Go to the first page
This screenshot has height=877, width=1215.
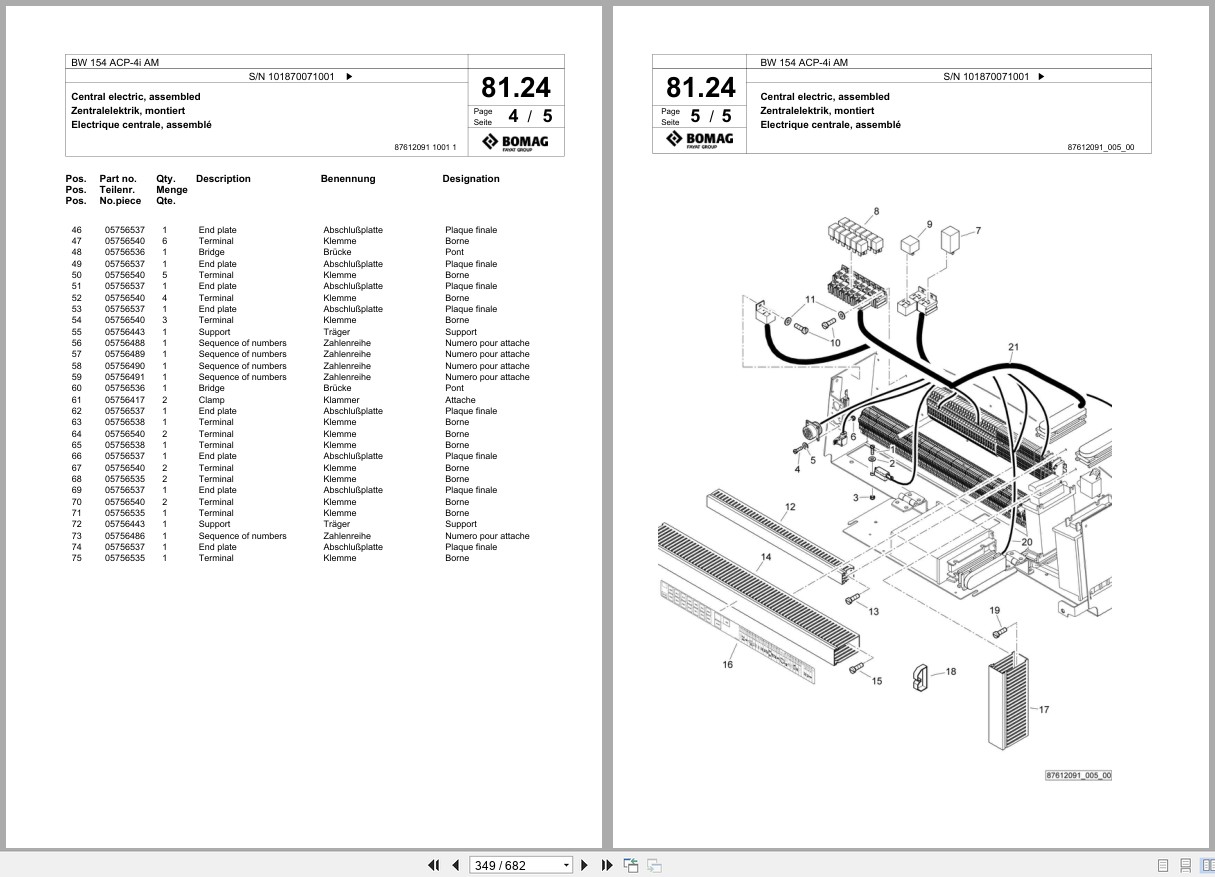tap(433, 865)
